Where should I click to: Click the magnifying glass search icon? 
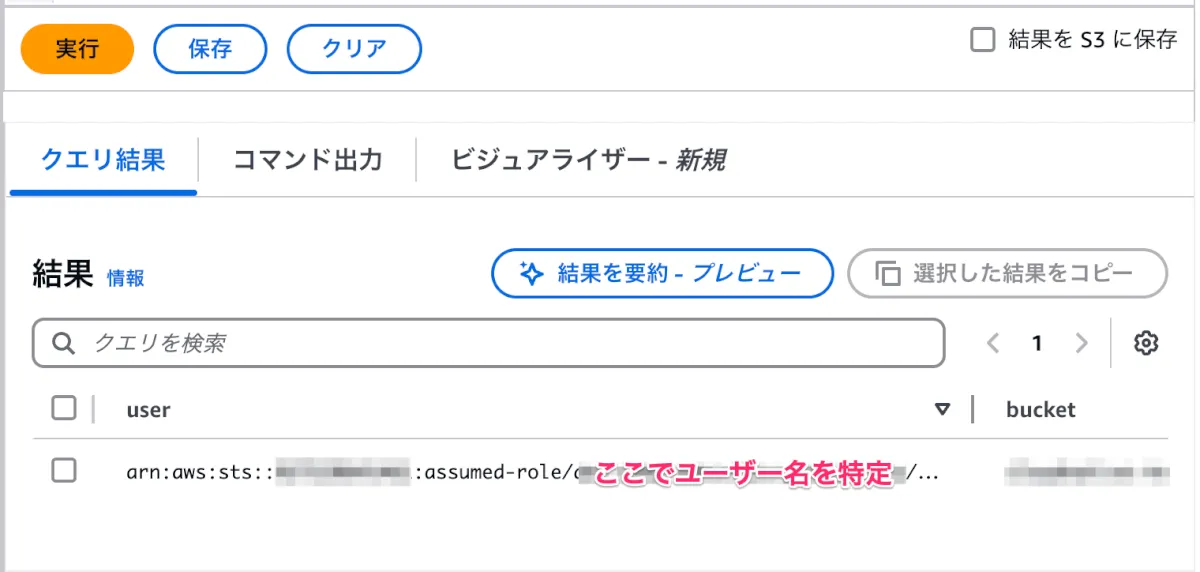click(64, 343)
